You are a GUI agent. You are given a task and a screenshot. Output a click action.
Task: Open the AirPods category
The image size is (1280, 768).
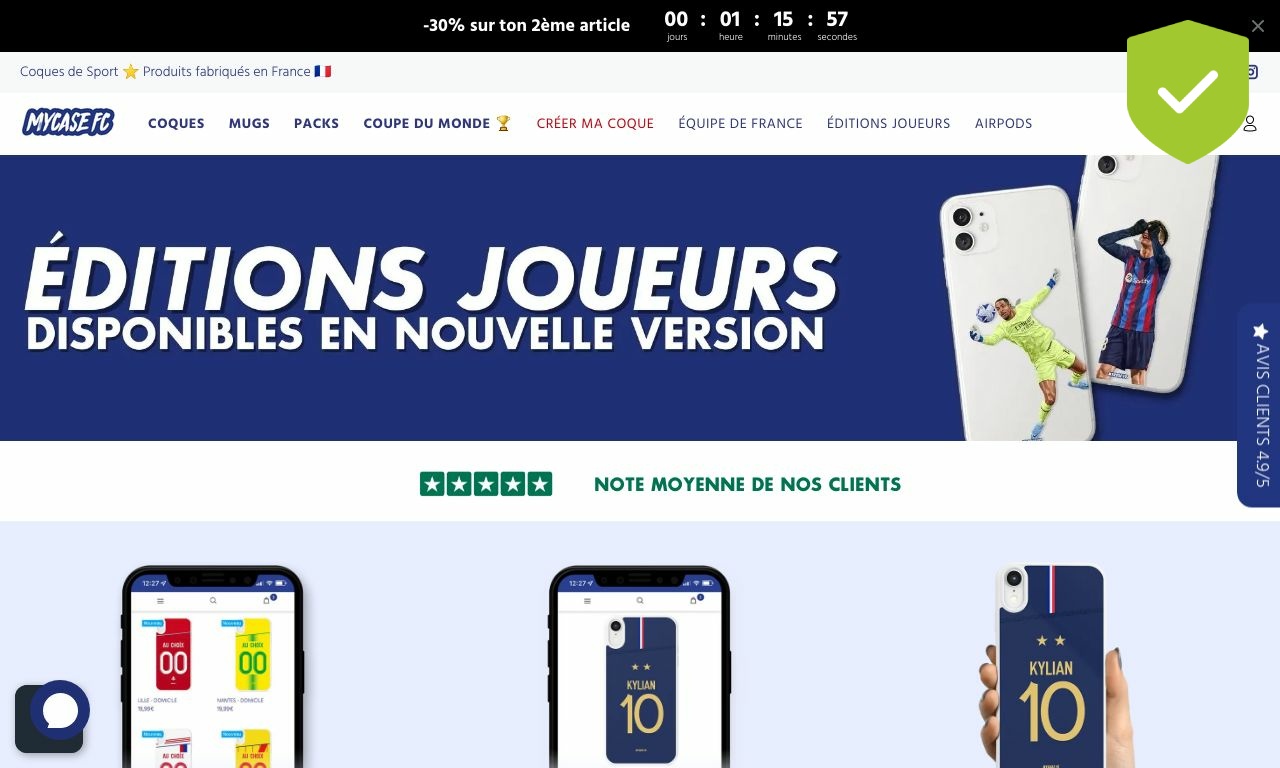click(x=1003, y=123)
